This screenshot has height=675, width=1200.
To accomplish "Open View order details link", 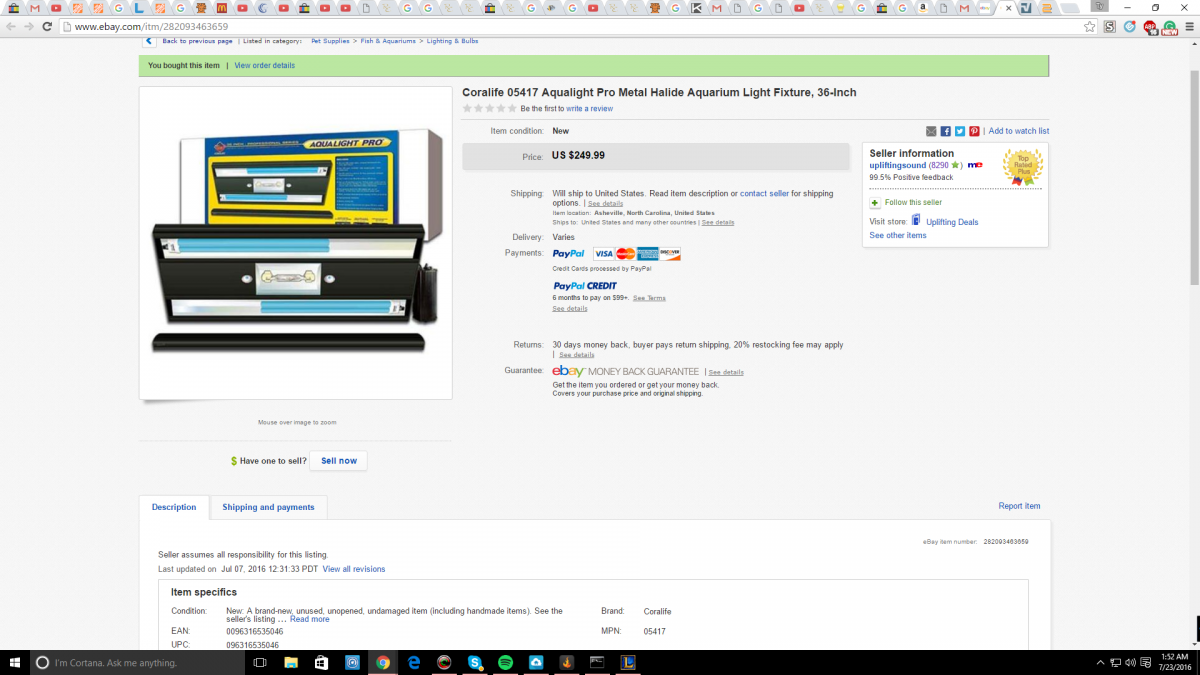I will (x=265, y=66).
